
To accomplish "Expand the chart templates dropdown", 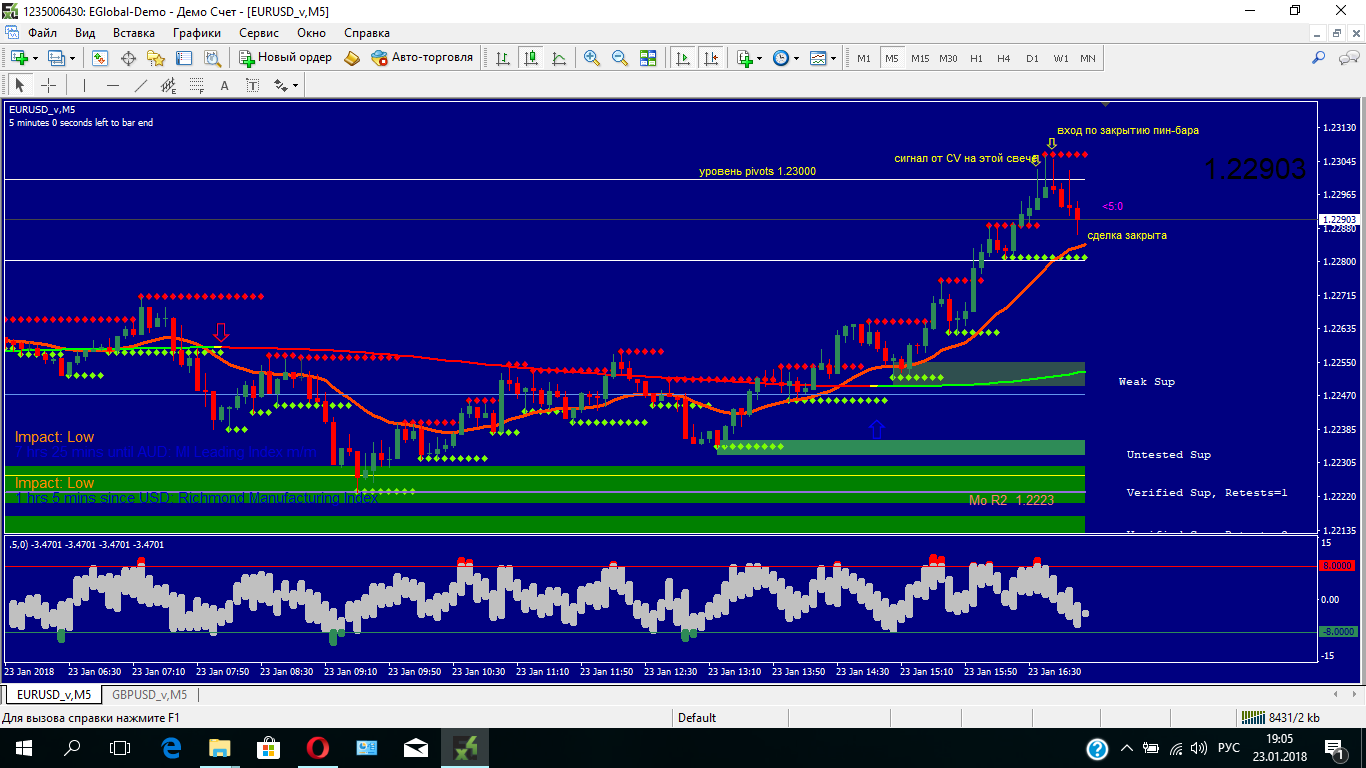I will 833,58.
